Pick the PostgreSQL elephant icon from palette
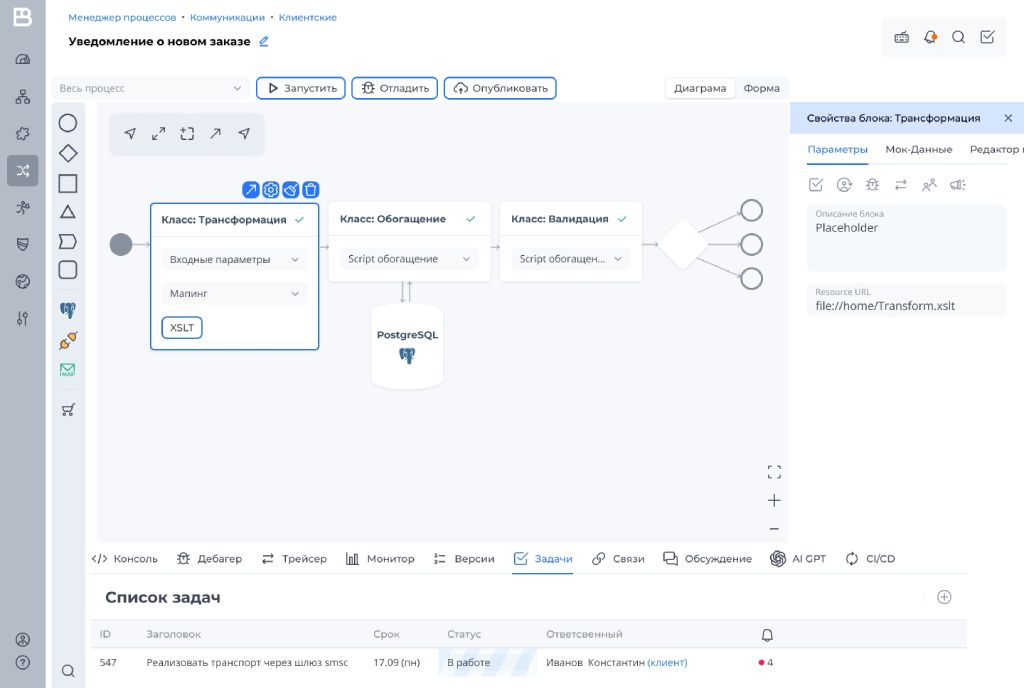The width and height of the screenshot is (1024, 688). (68, 310)
